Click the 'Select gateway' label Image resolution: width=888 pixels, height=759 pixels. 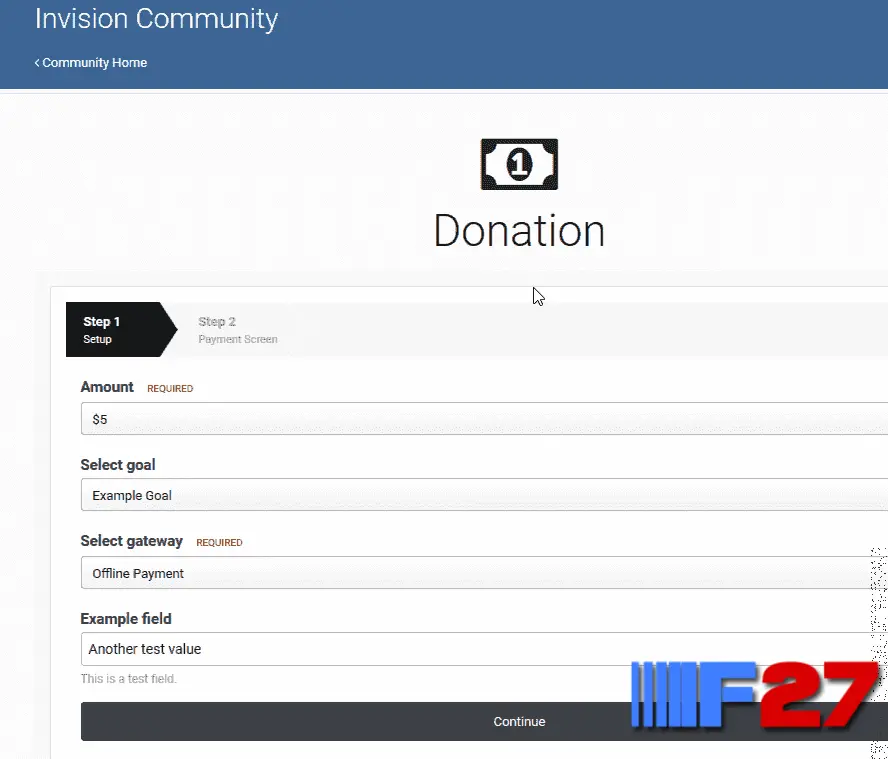(131, 541)
